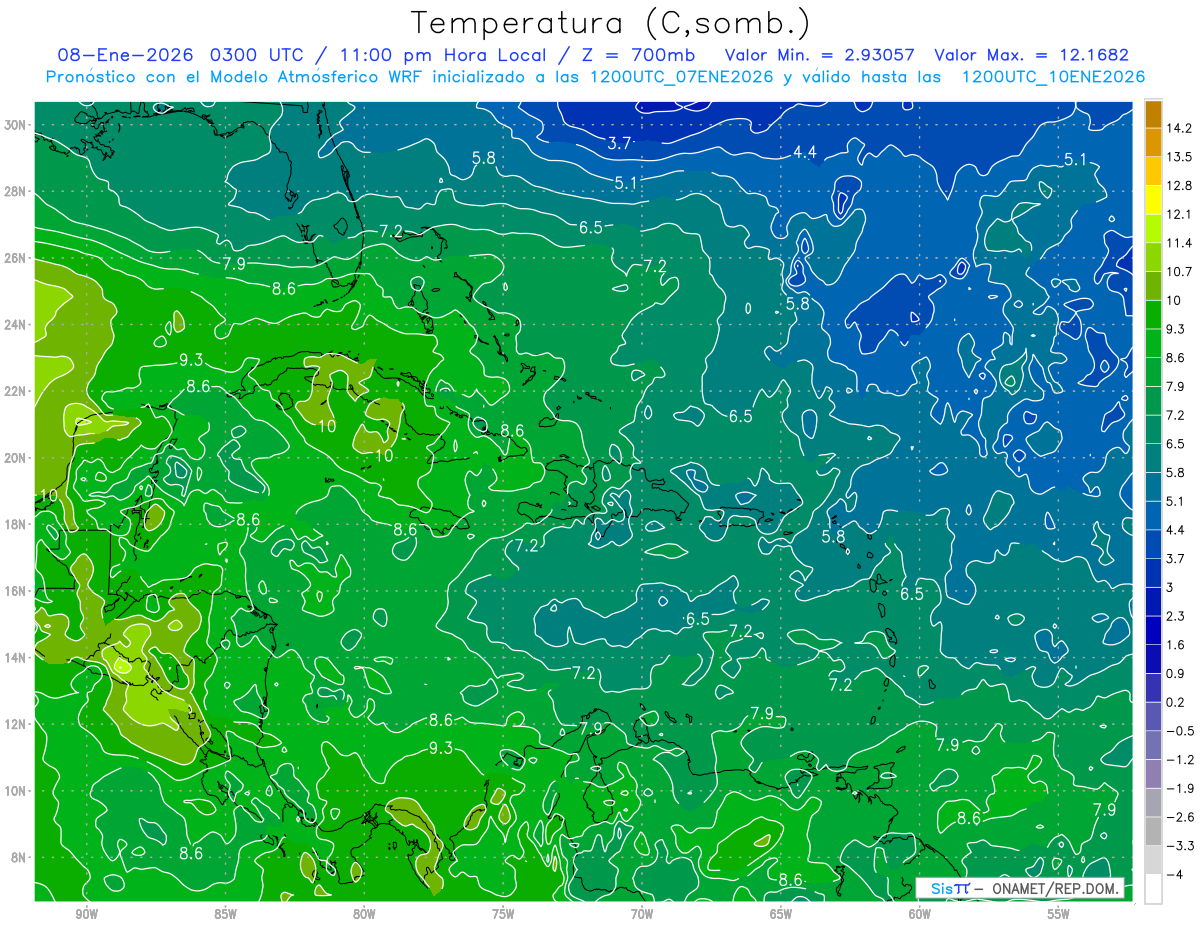Pick the yellow colorbar swatch between 12.1 and 12.8
This screenshot has width=1200, height=927.
point(1153,200)
